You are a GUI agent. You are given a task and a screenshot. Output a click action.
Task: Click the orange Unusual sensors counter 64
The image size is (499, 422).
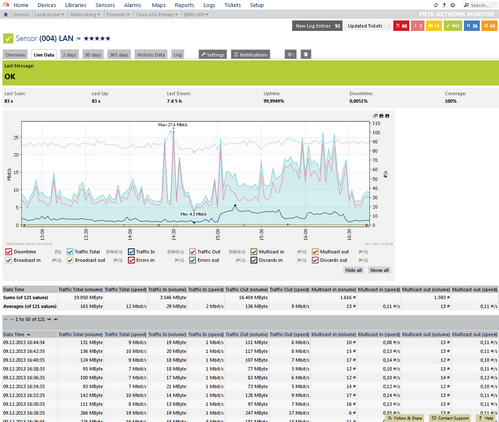489,26
